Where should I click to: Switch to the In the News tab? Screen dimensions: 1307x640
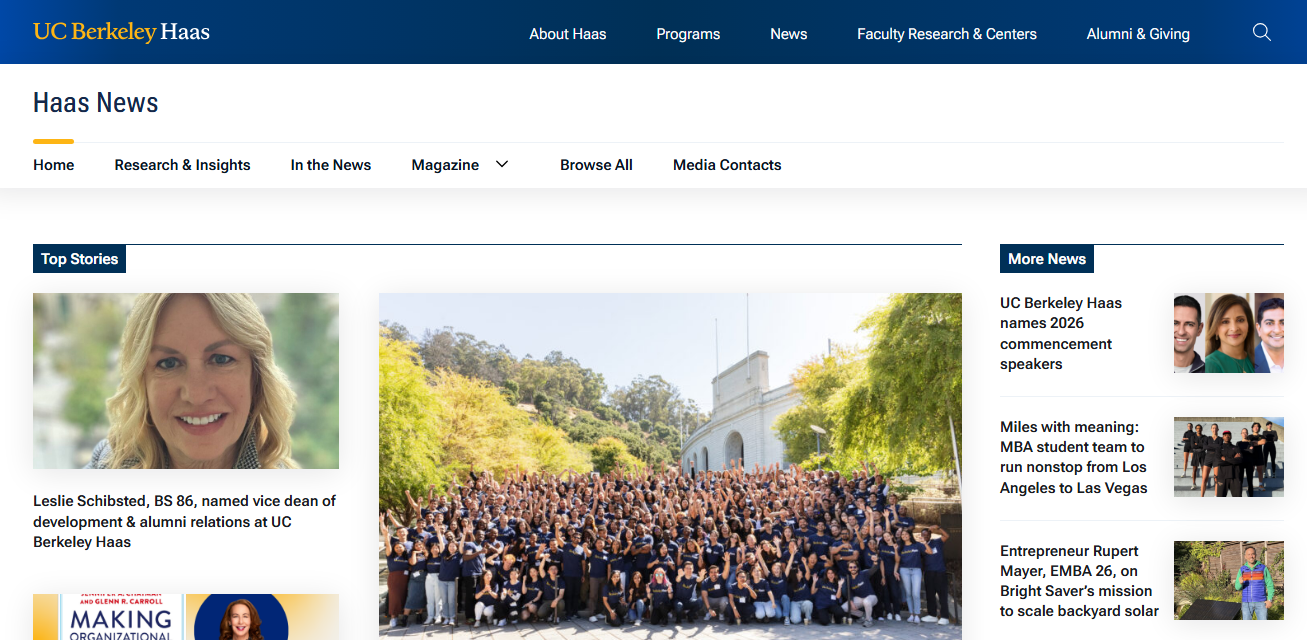[330, 164]
